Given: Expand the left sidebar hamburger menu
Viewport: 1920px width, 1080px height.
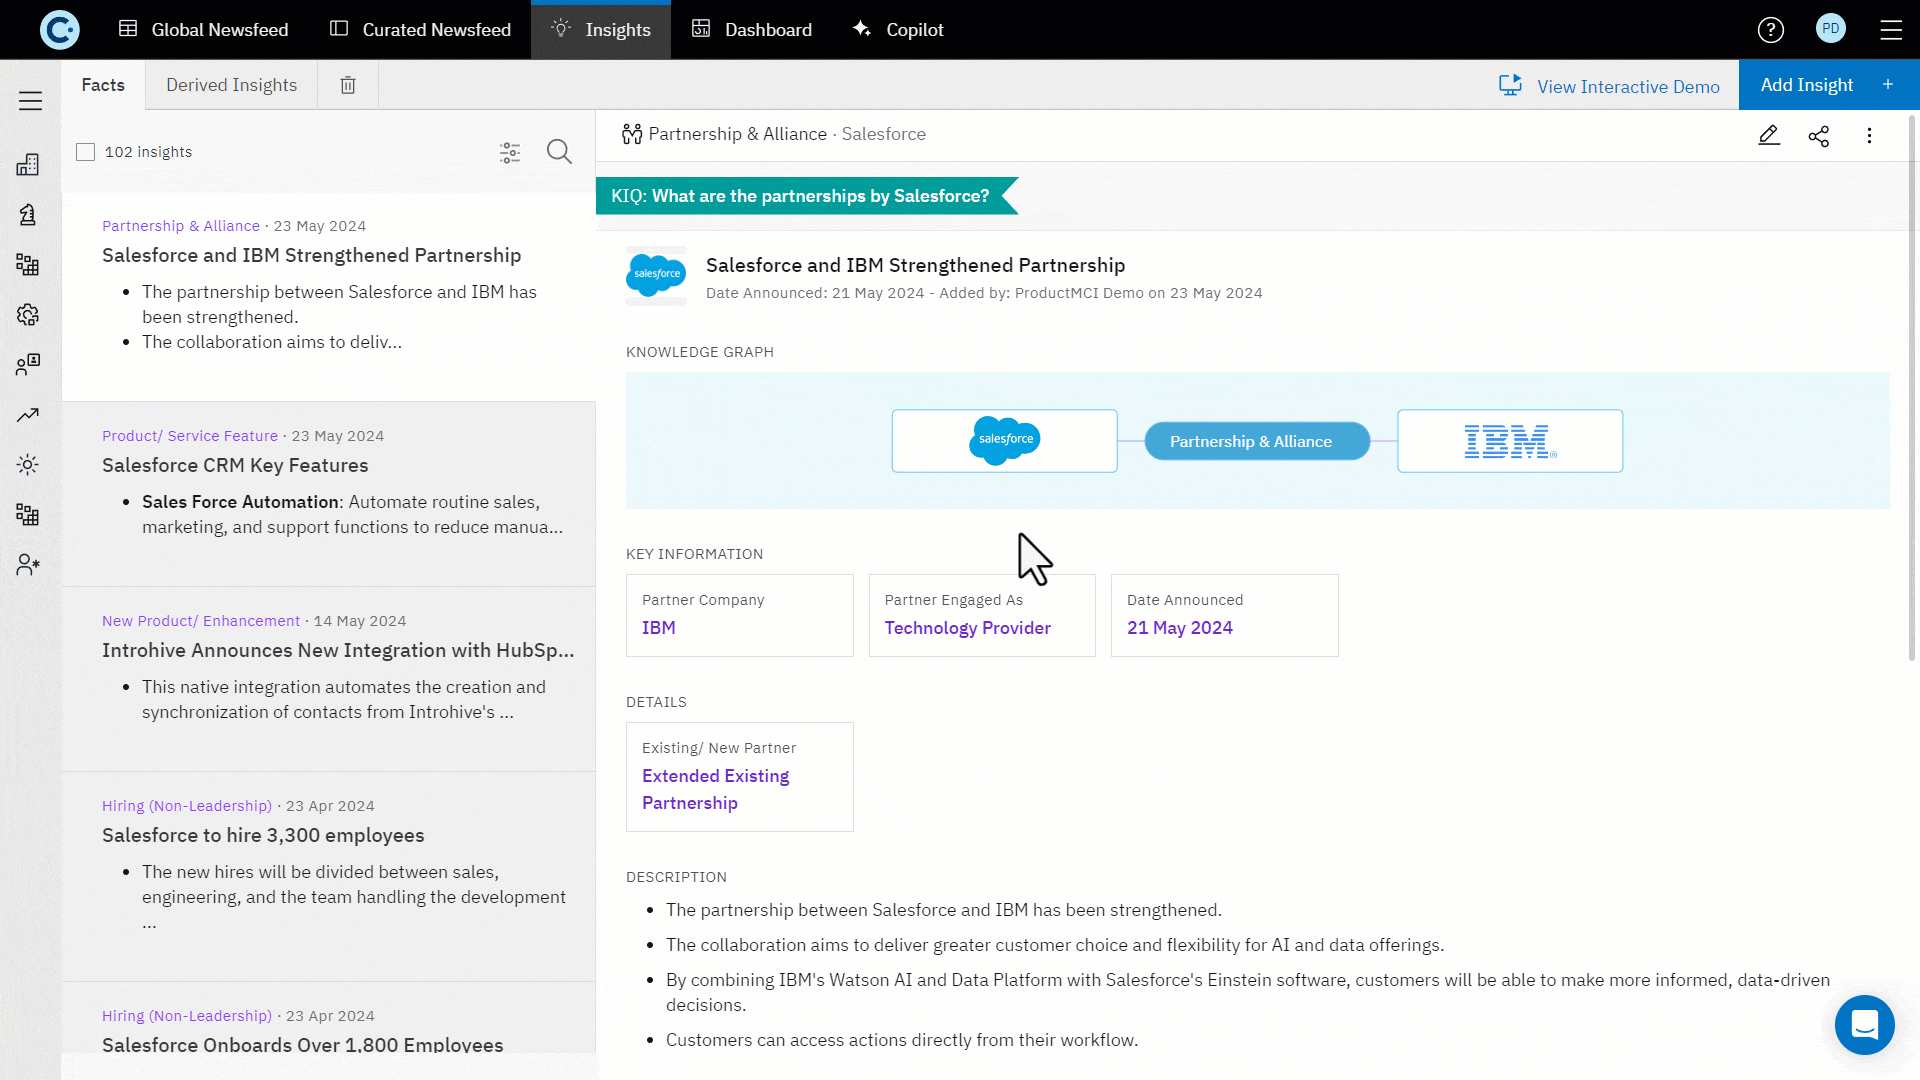Looking at the screenshot, I should click(30, 101).
